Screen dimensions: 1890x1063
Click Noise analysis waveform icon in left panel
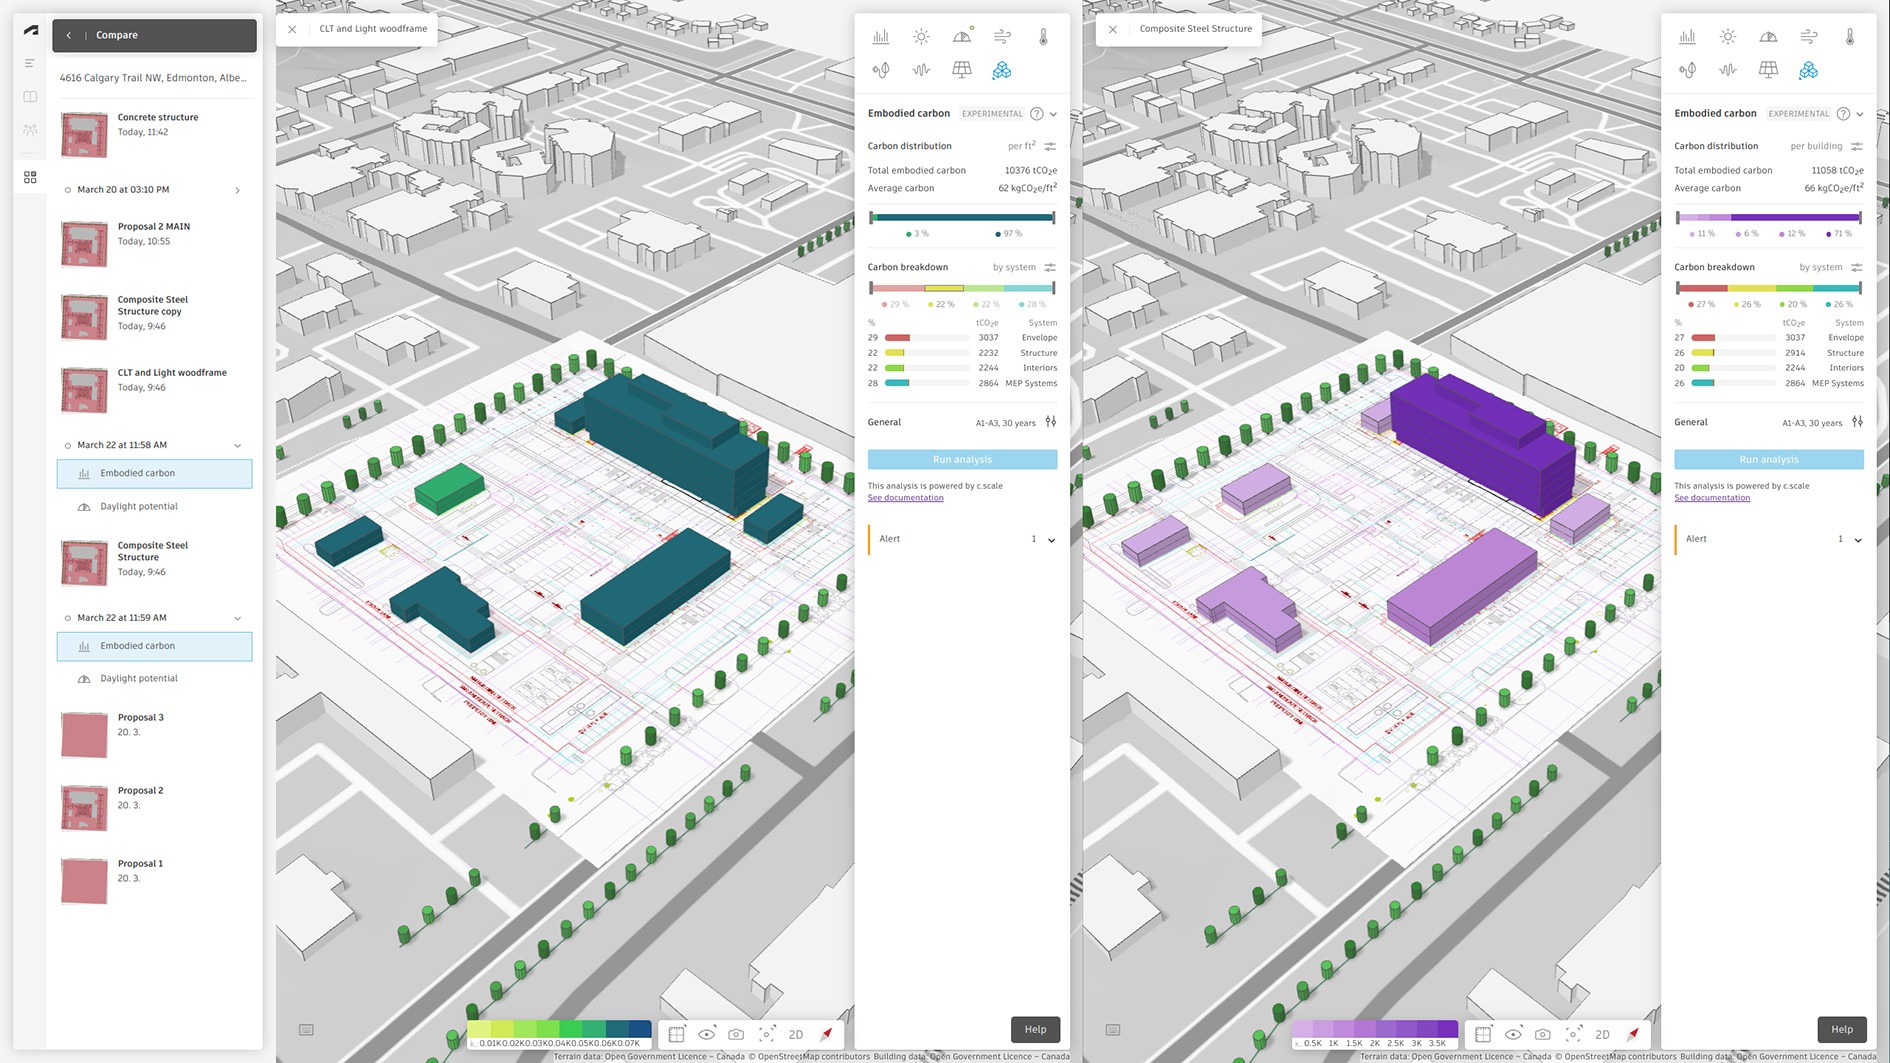point(921,70)
